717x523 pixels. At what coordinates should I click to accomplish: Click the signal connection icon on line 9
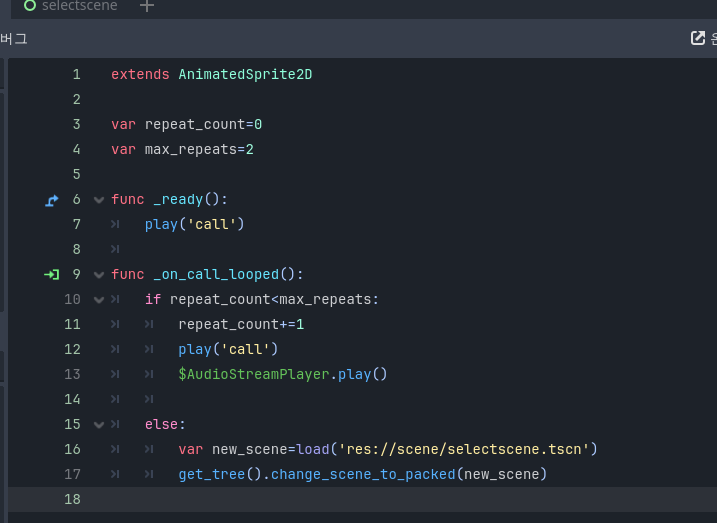pyautogui.click(x=51, y=274)
